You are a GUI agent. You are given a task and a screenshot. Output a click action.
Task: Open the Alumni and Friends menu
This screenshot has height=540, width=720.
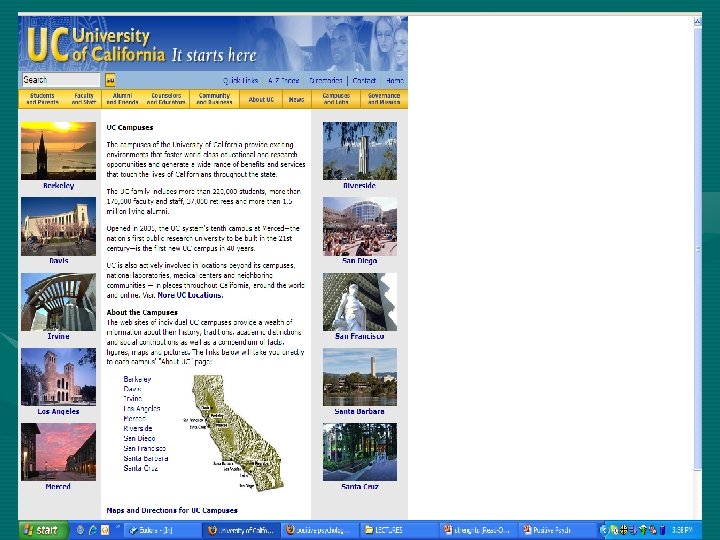(122, 99)
